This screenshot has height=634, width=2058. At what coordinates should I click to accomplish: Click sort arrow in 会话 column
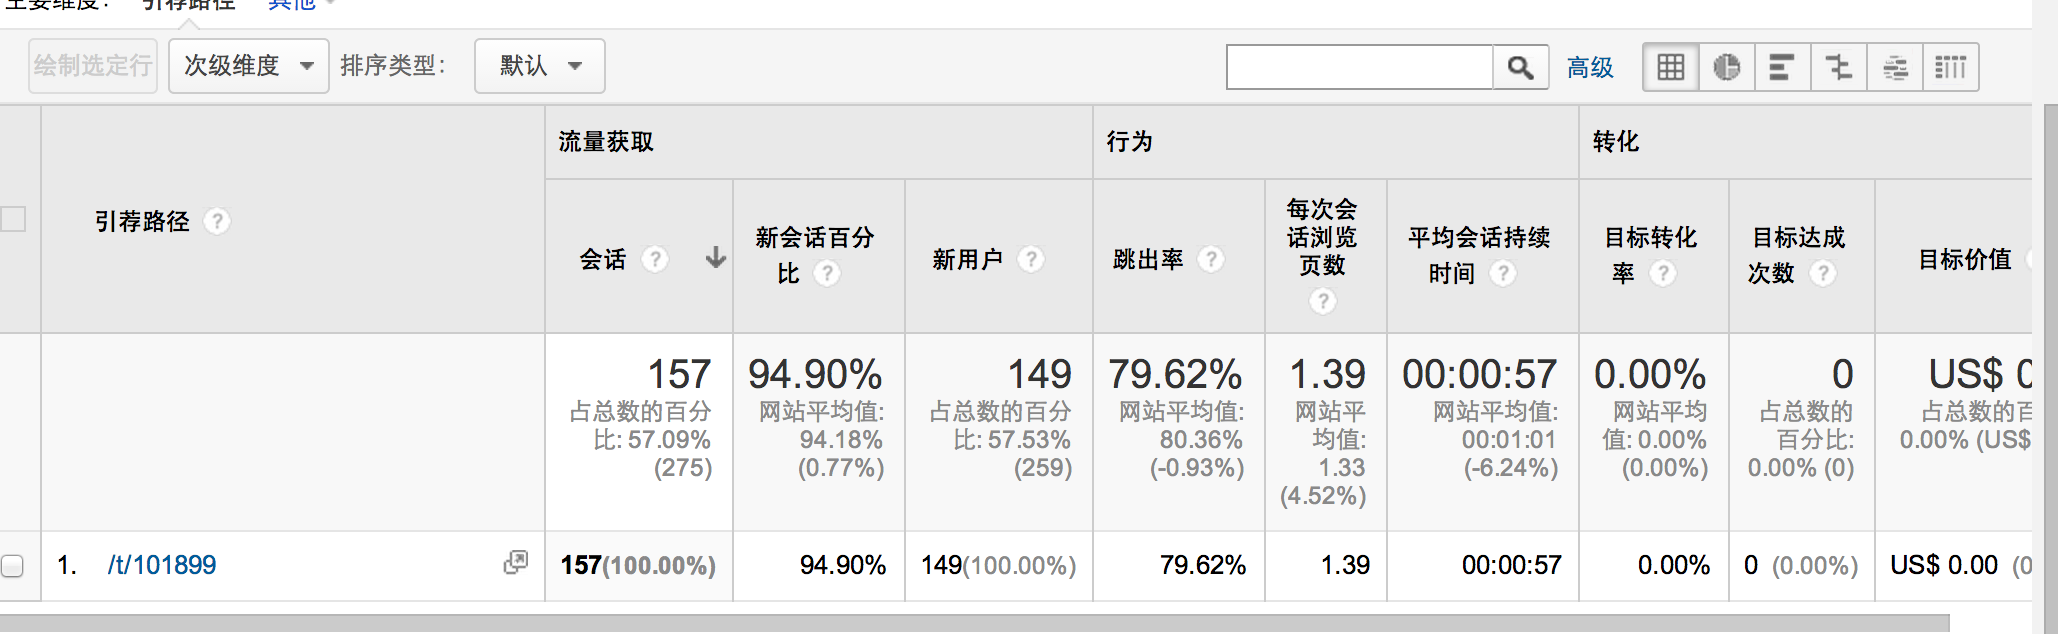[715, 258]
